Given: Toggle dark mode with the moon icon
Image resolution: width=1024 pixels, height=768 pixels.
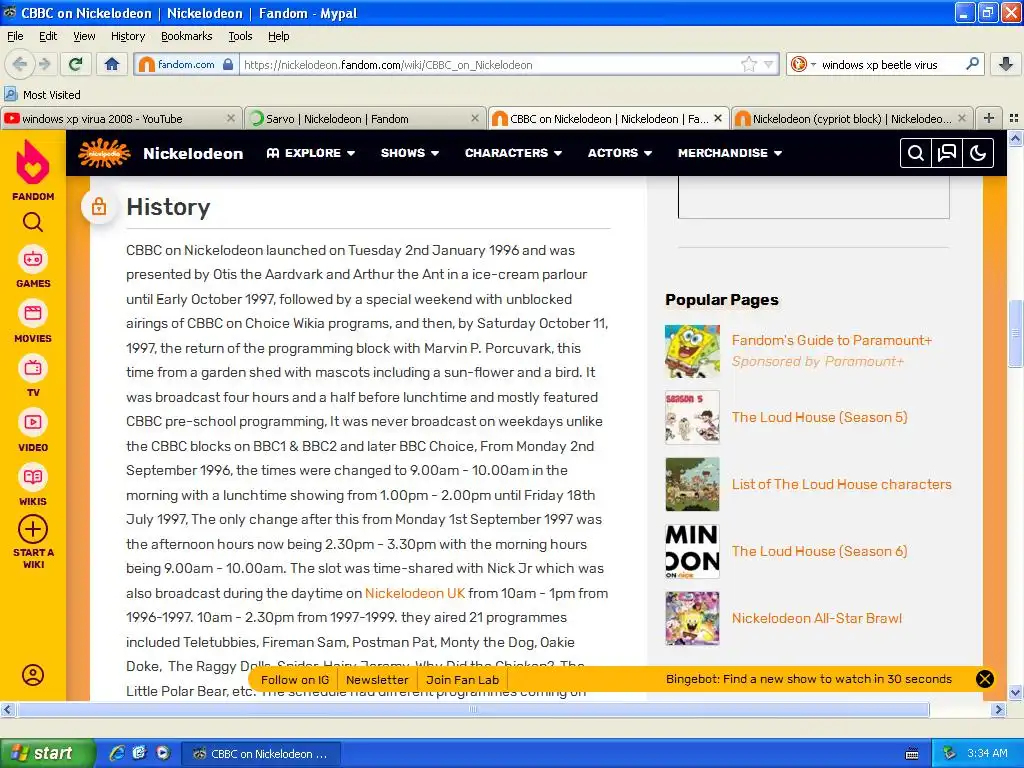Looking at the screenshot, I should [x=978, y=153].
